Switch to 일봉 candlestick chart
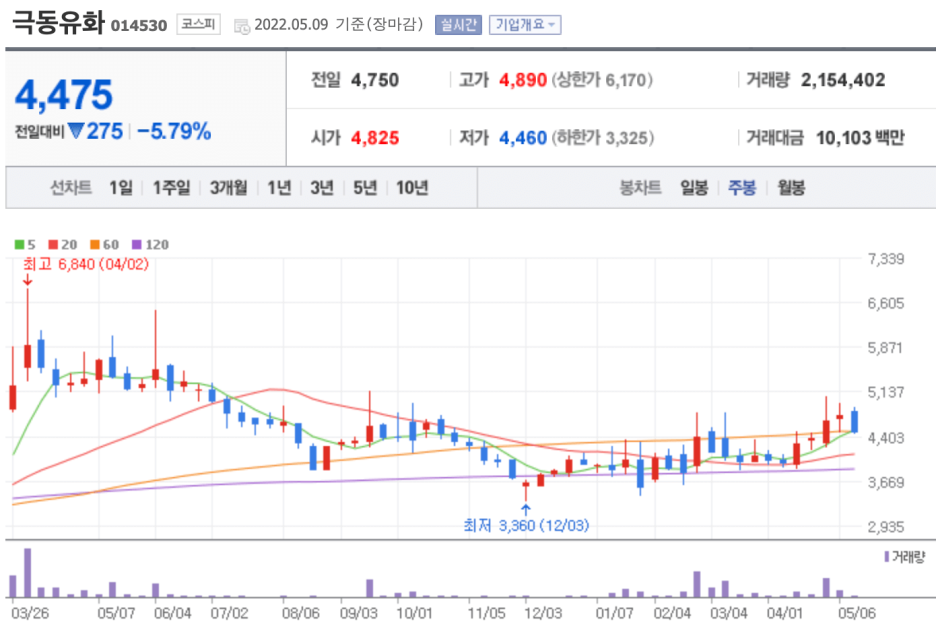Image resolution: width=936 pixels, height=636 pixels. [x=694, y=188]
